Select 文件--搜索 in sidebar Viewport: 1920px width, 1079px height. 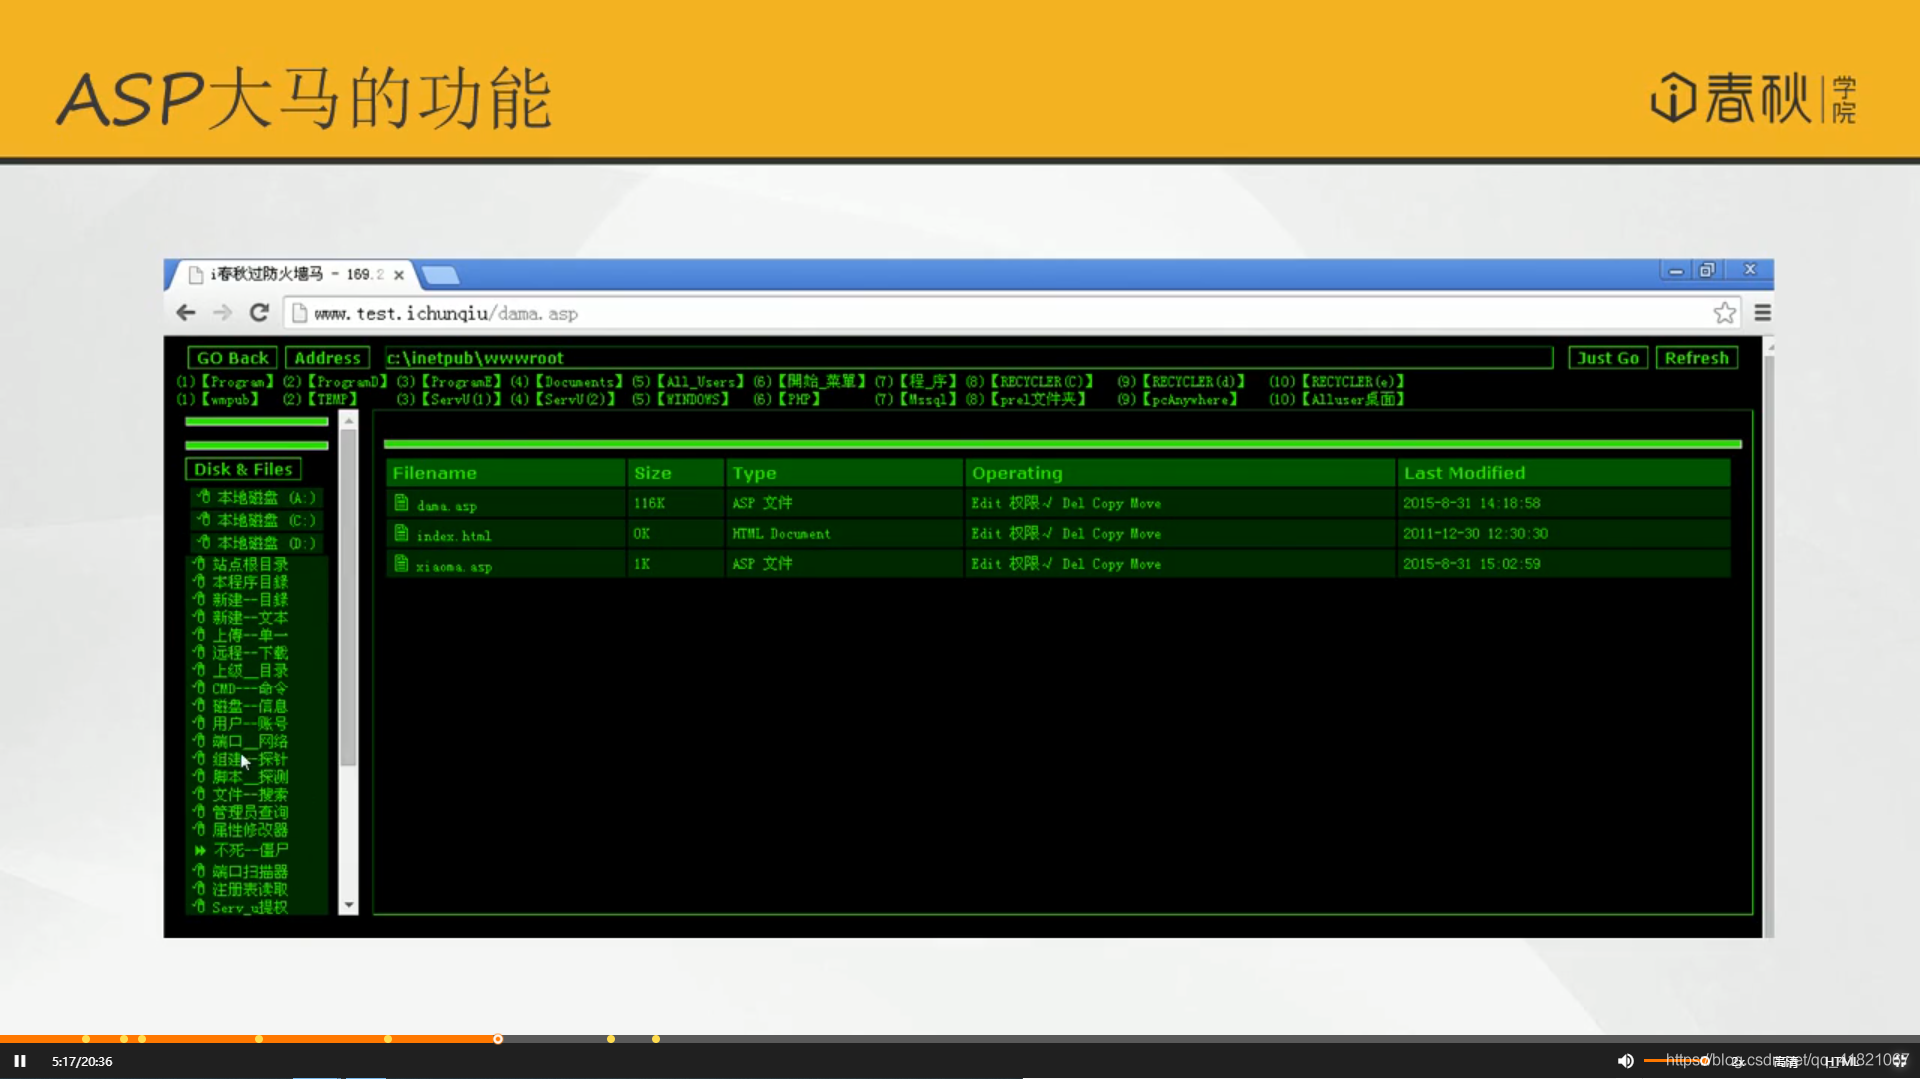250,795
